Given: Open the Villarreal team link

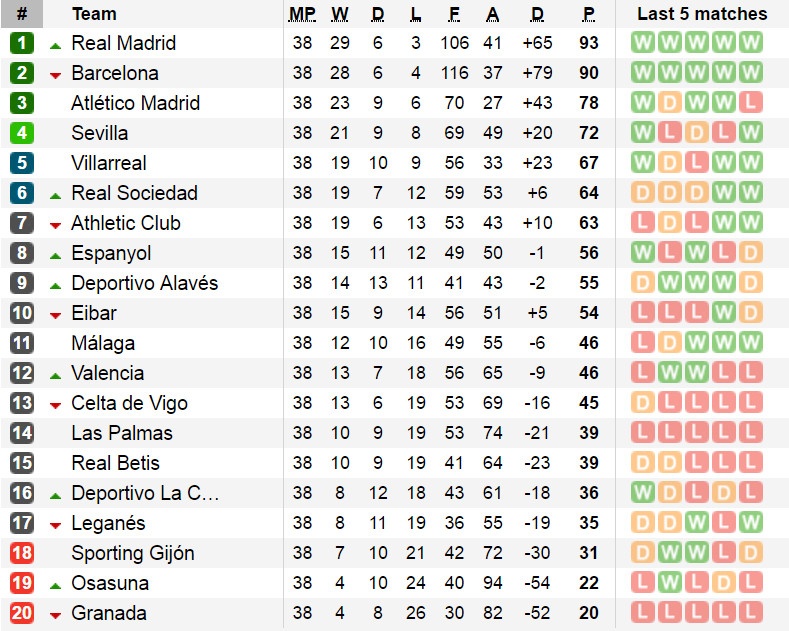Looking at the screenshot, I should [x=109, y=163].
